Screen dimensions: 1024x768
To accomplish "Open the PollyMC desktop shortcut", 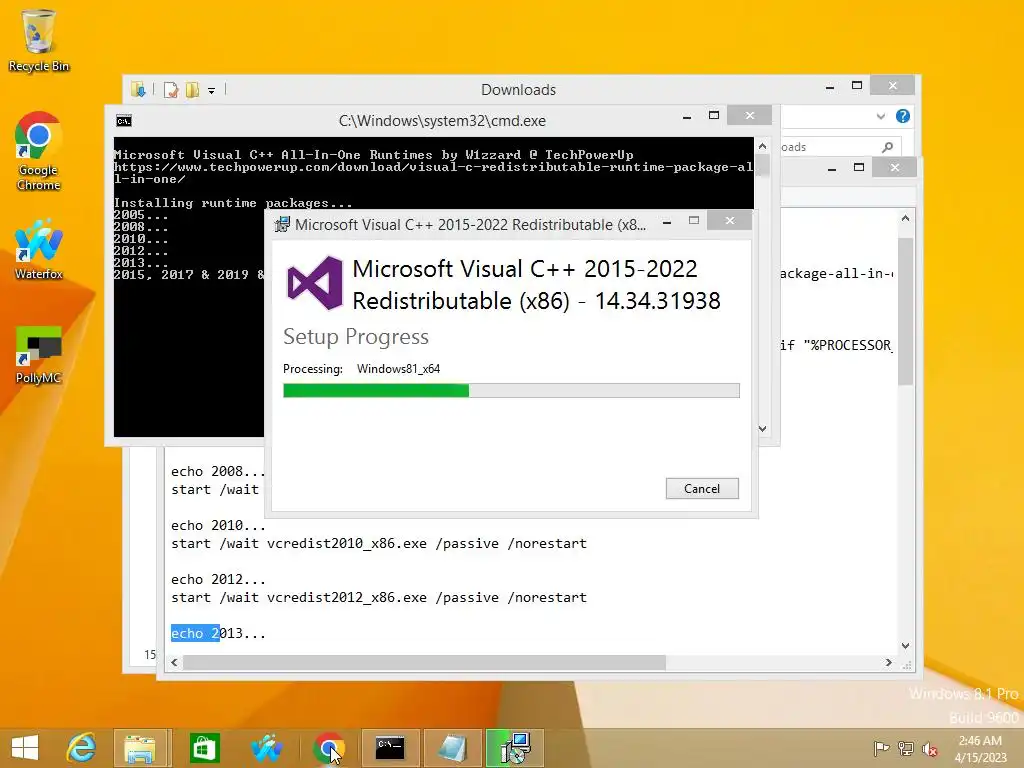I will click(38, 354).
